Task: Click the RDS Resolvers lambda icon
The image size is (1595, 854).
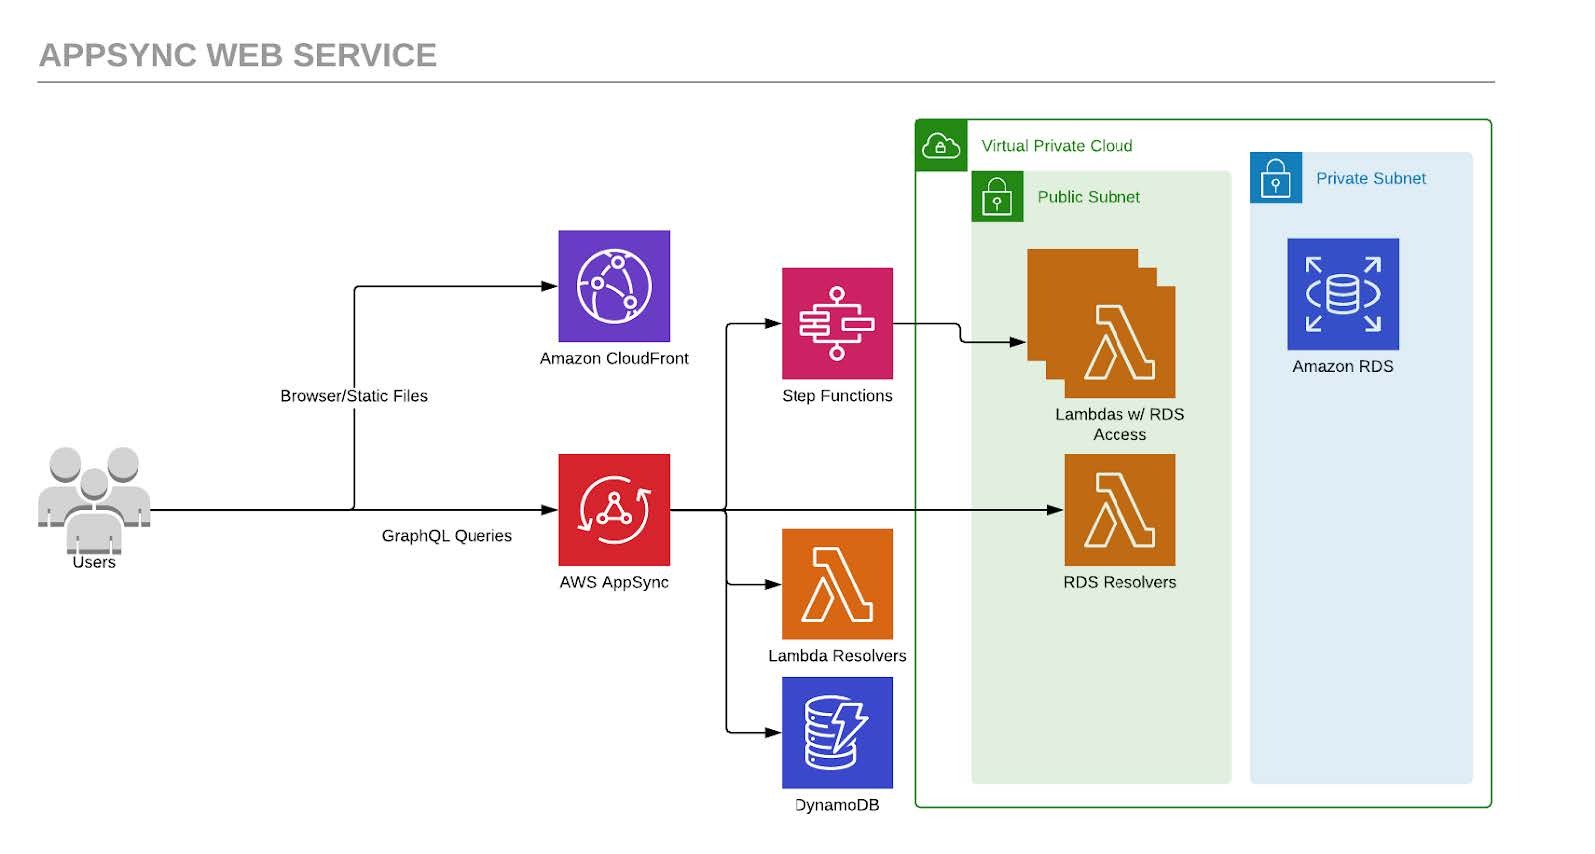Action: click(x=1120, y=510)
